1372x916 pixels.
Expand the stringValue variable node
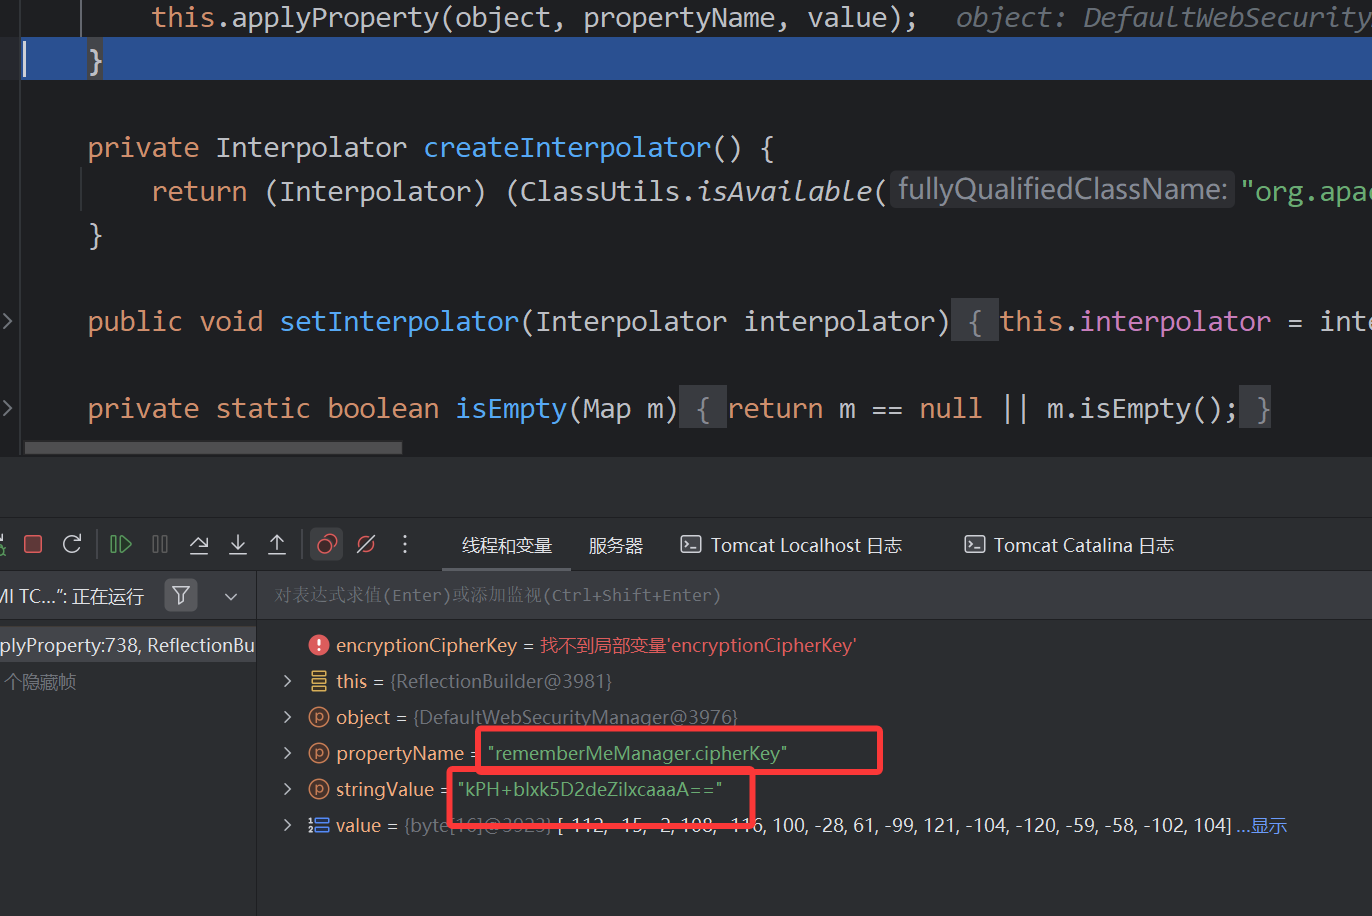pos(288,789)
